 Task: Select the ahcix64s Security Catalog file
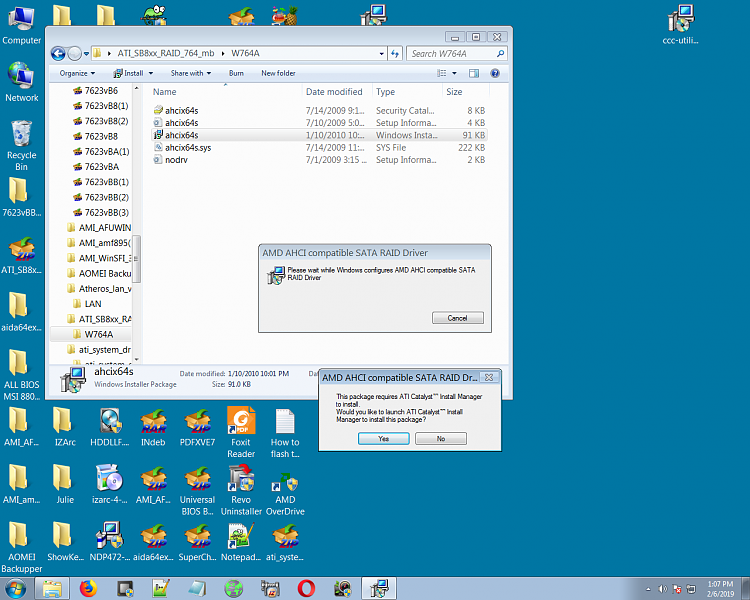point(319,111)
